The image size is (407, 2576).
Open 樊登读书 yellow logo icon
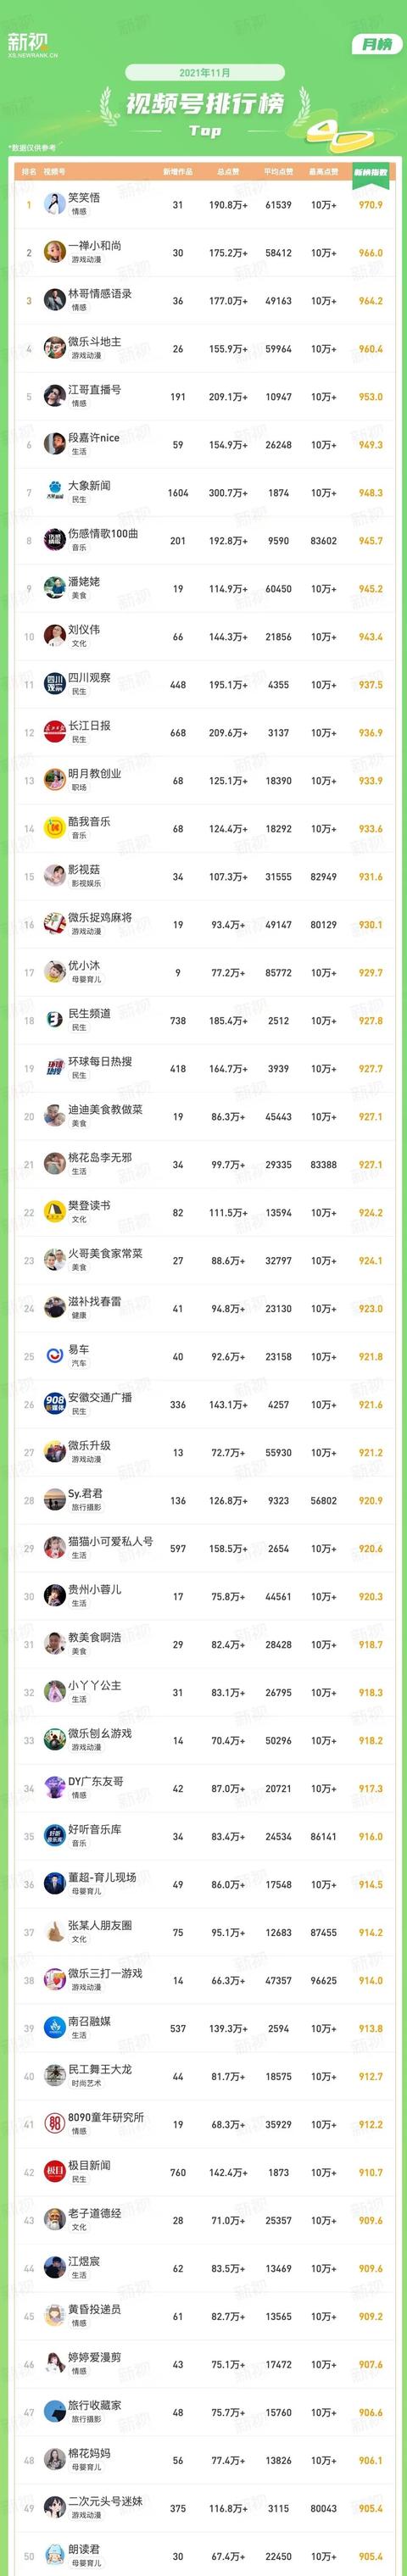tap(54, 1213)
